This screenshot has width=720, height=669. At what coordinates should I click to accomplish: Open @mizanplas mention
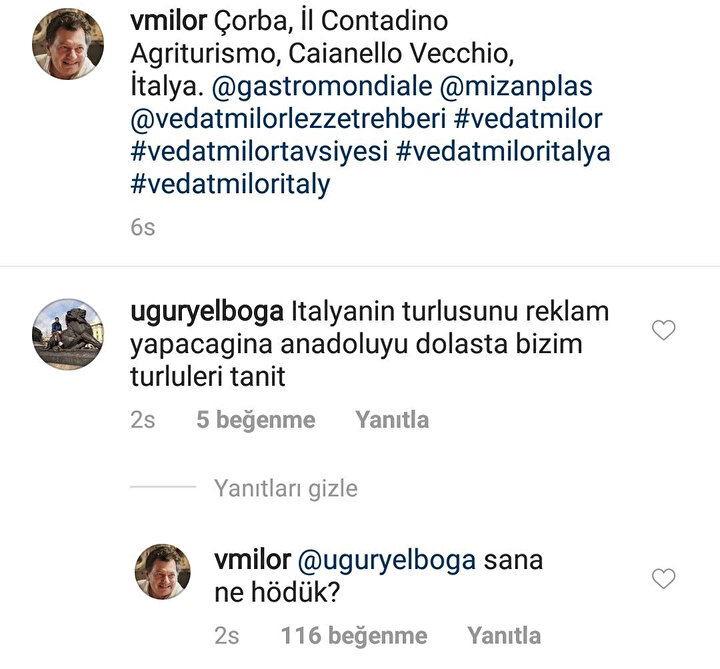(516, 86)
